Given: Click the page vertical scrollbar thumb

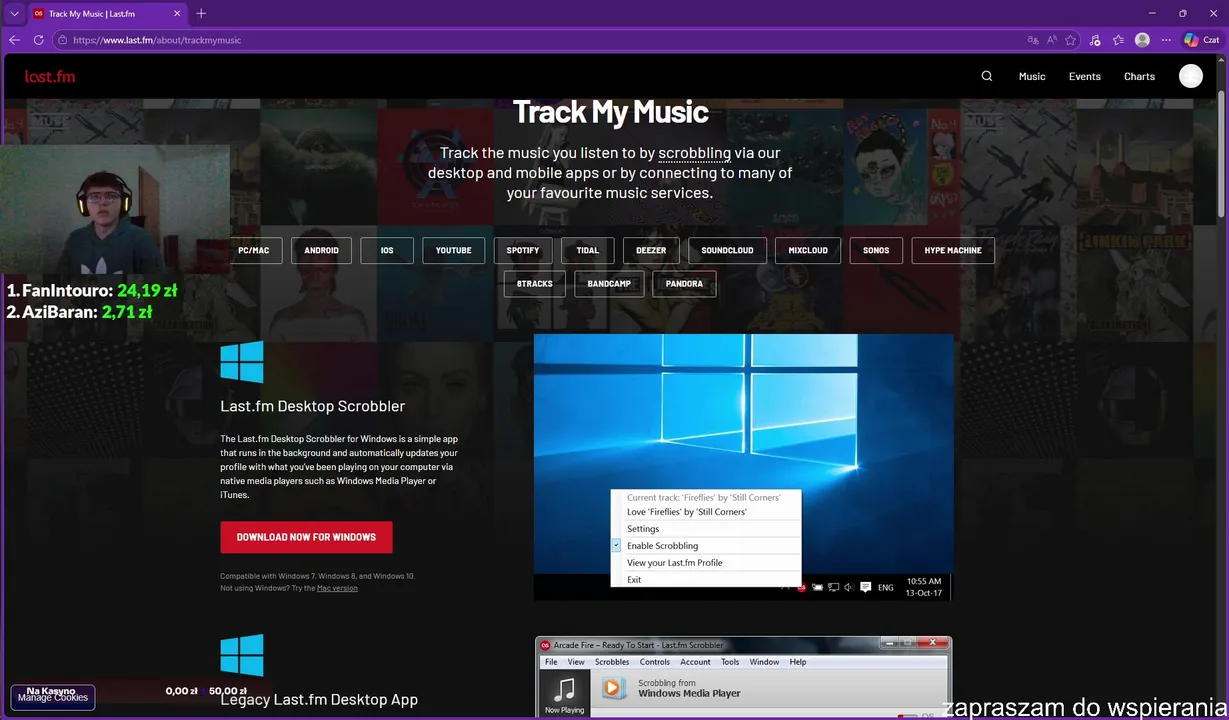Looking at the screenshot, I should 1222,153.
